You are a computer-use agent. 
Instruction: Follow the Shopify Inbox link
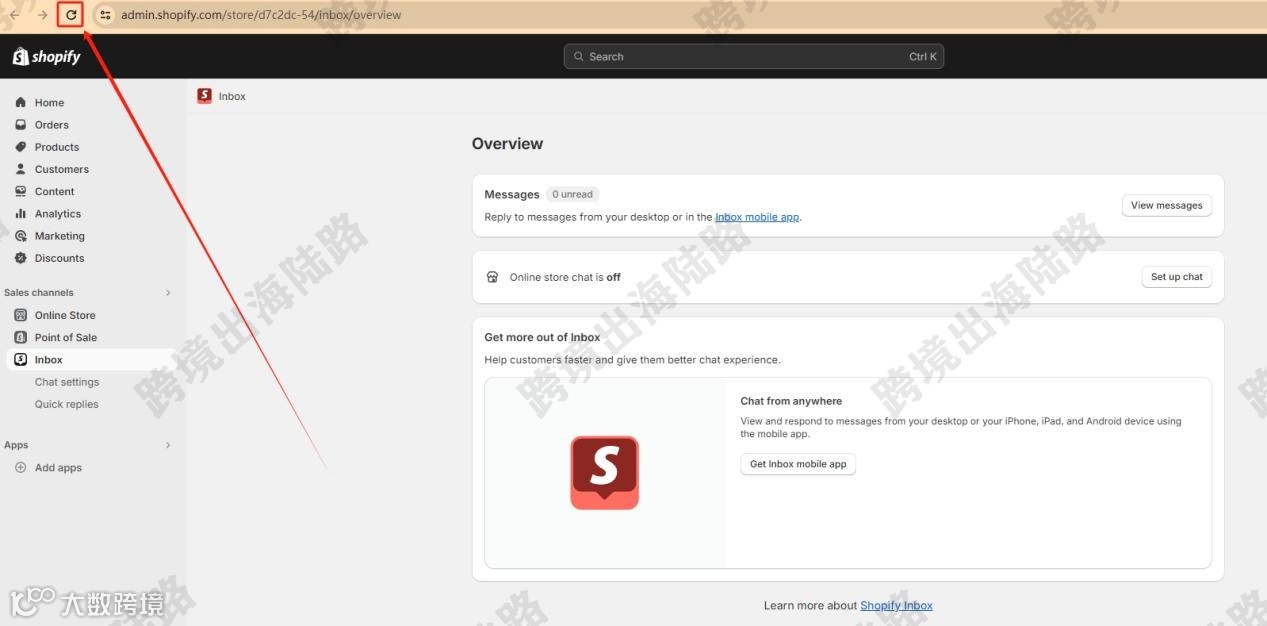pos(896,605)
